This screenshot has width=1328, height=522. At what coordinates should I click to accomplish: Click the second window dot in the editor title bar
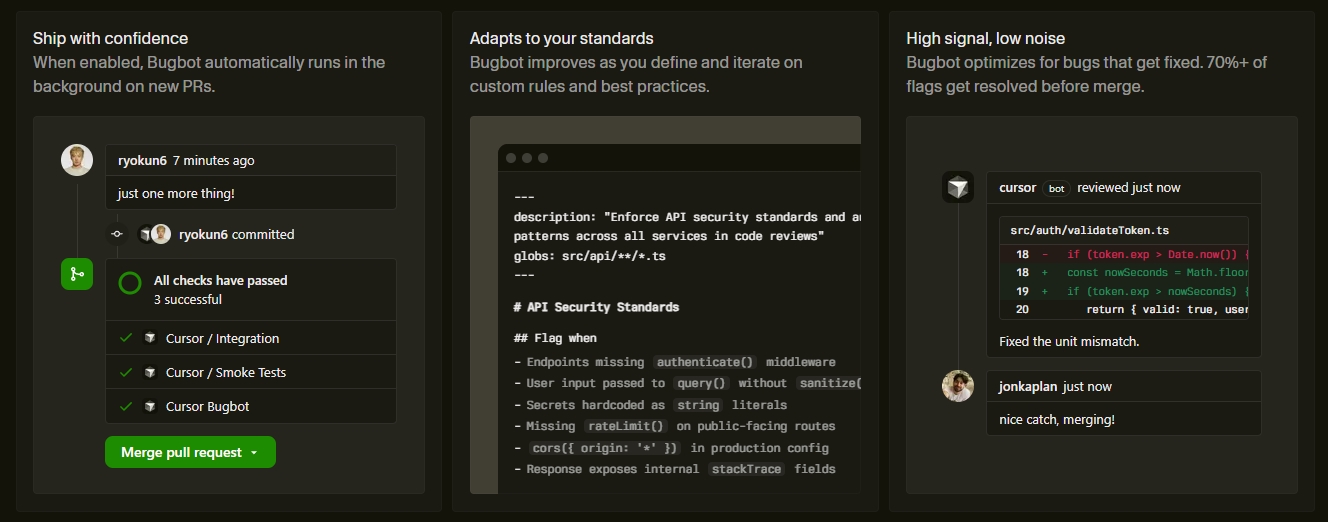(x=527, y=158)
